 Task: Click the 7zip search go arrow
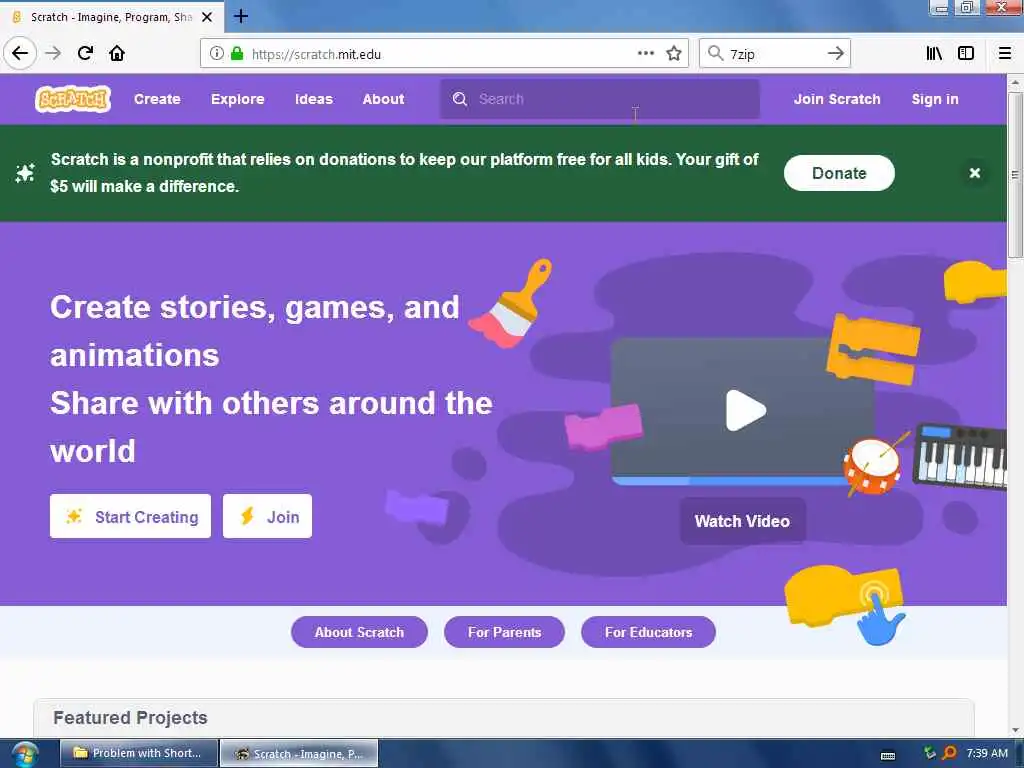point(835,53)
